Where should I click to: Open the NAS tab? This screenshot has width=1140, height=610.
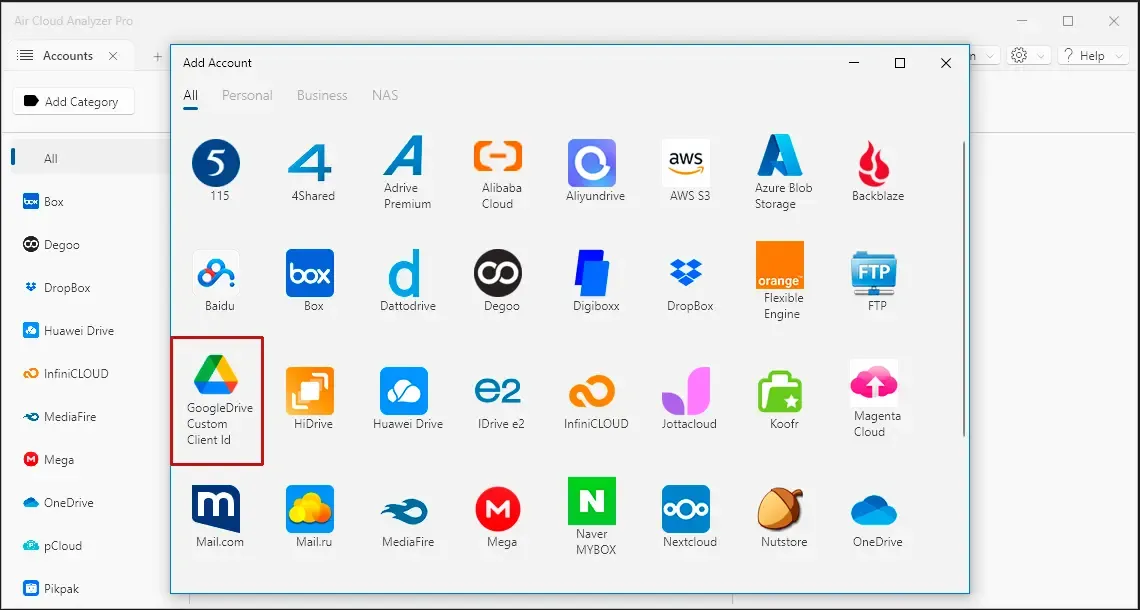385,95
